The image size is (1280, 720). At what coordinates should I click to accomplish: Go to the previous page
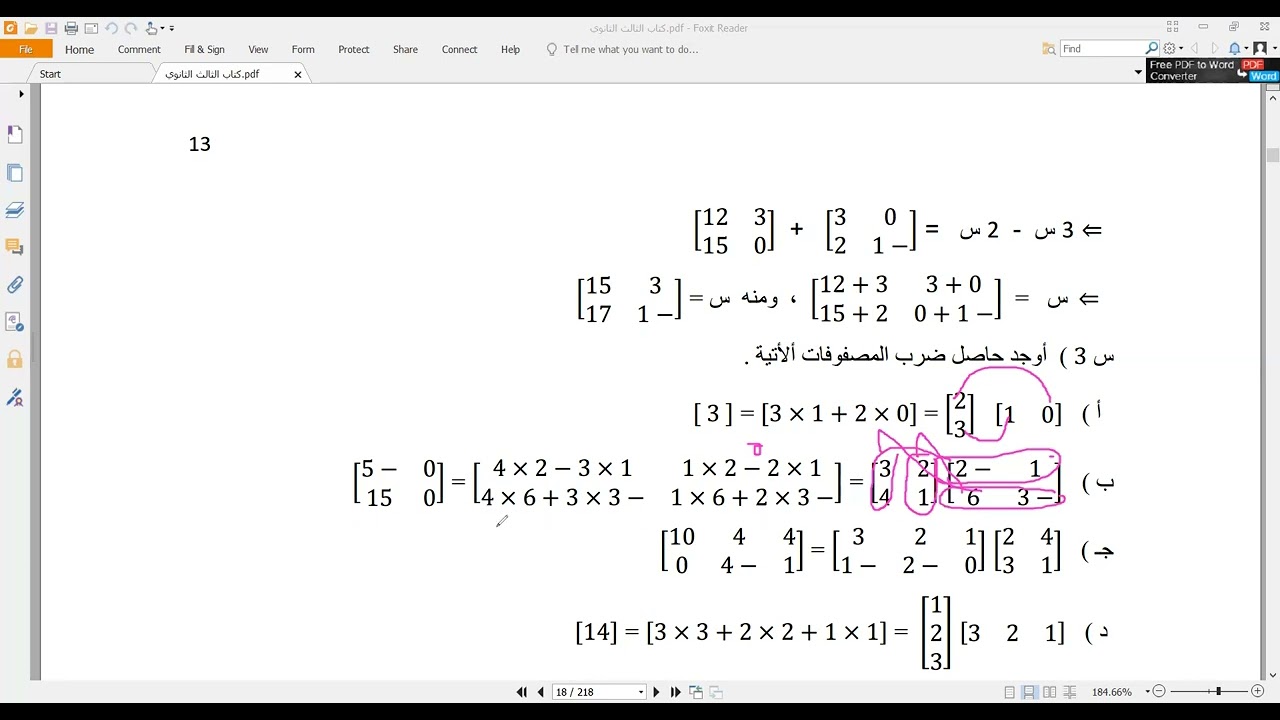coord(541,692)
